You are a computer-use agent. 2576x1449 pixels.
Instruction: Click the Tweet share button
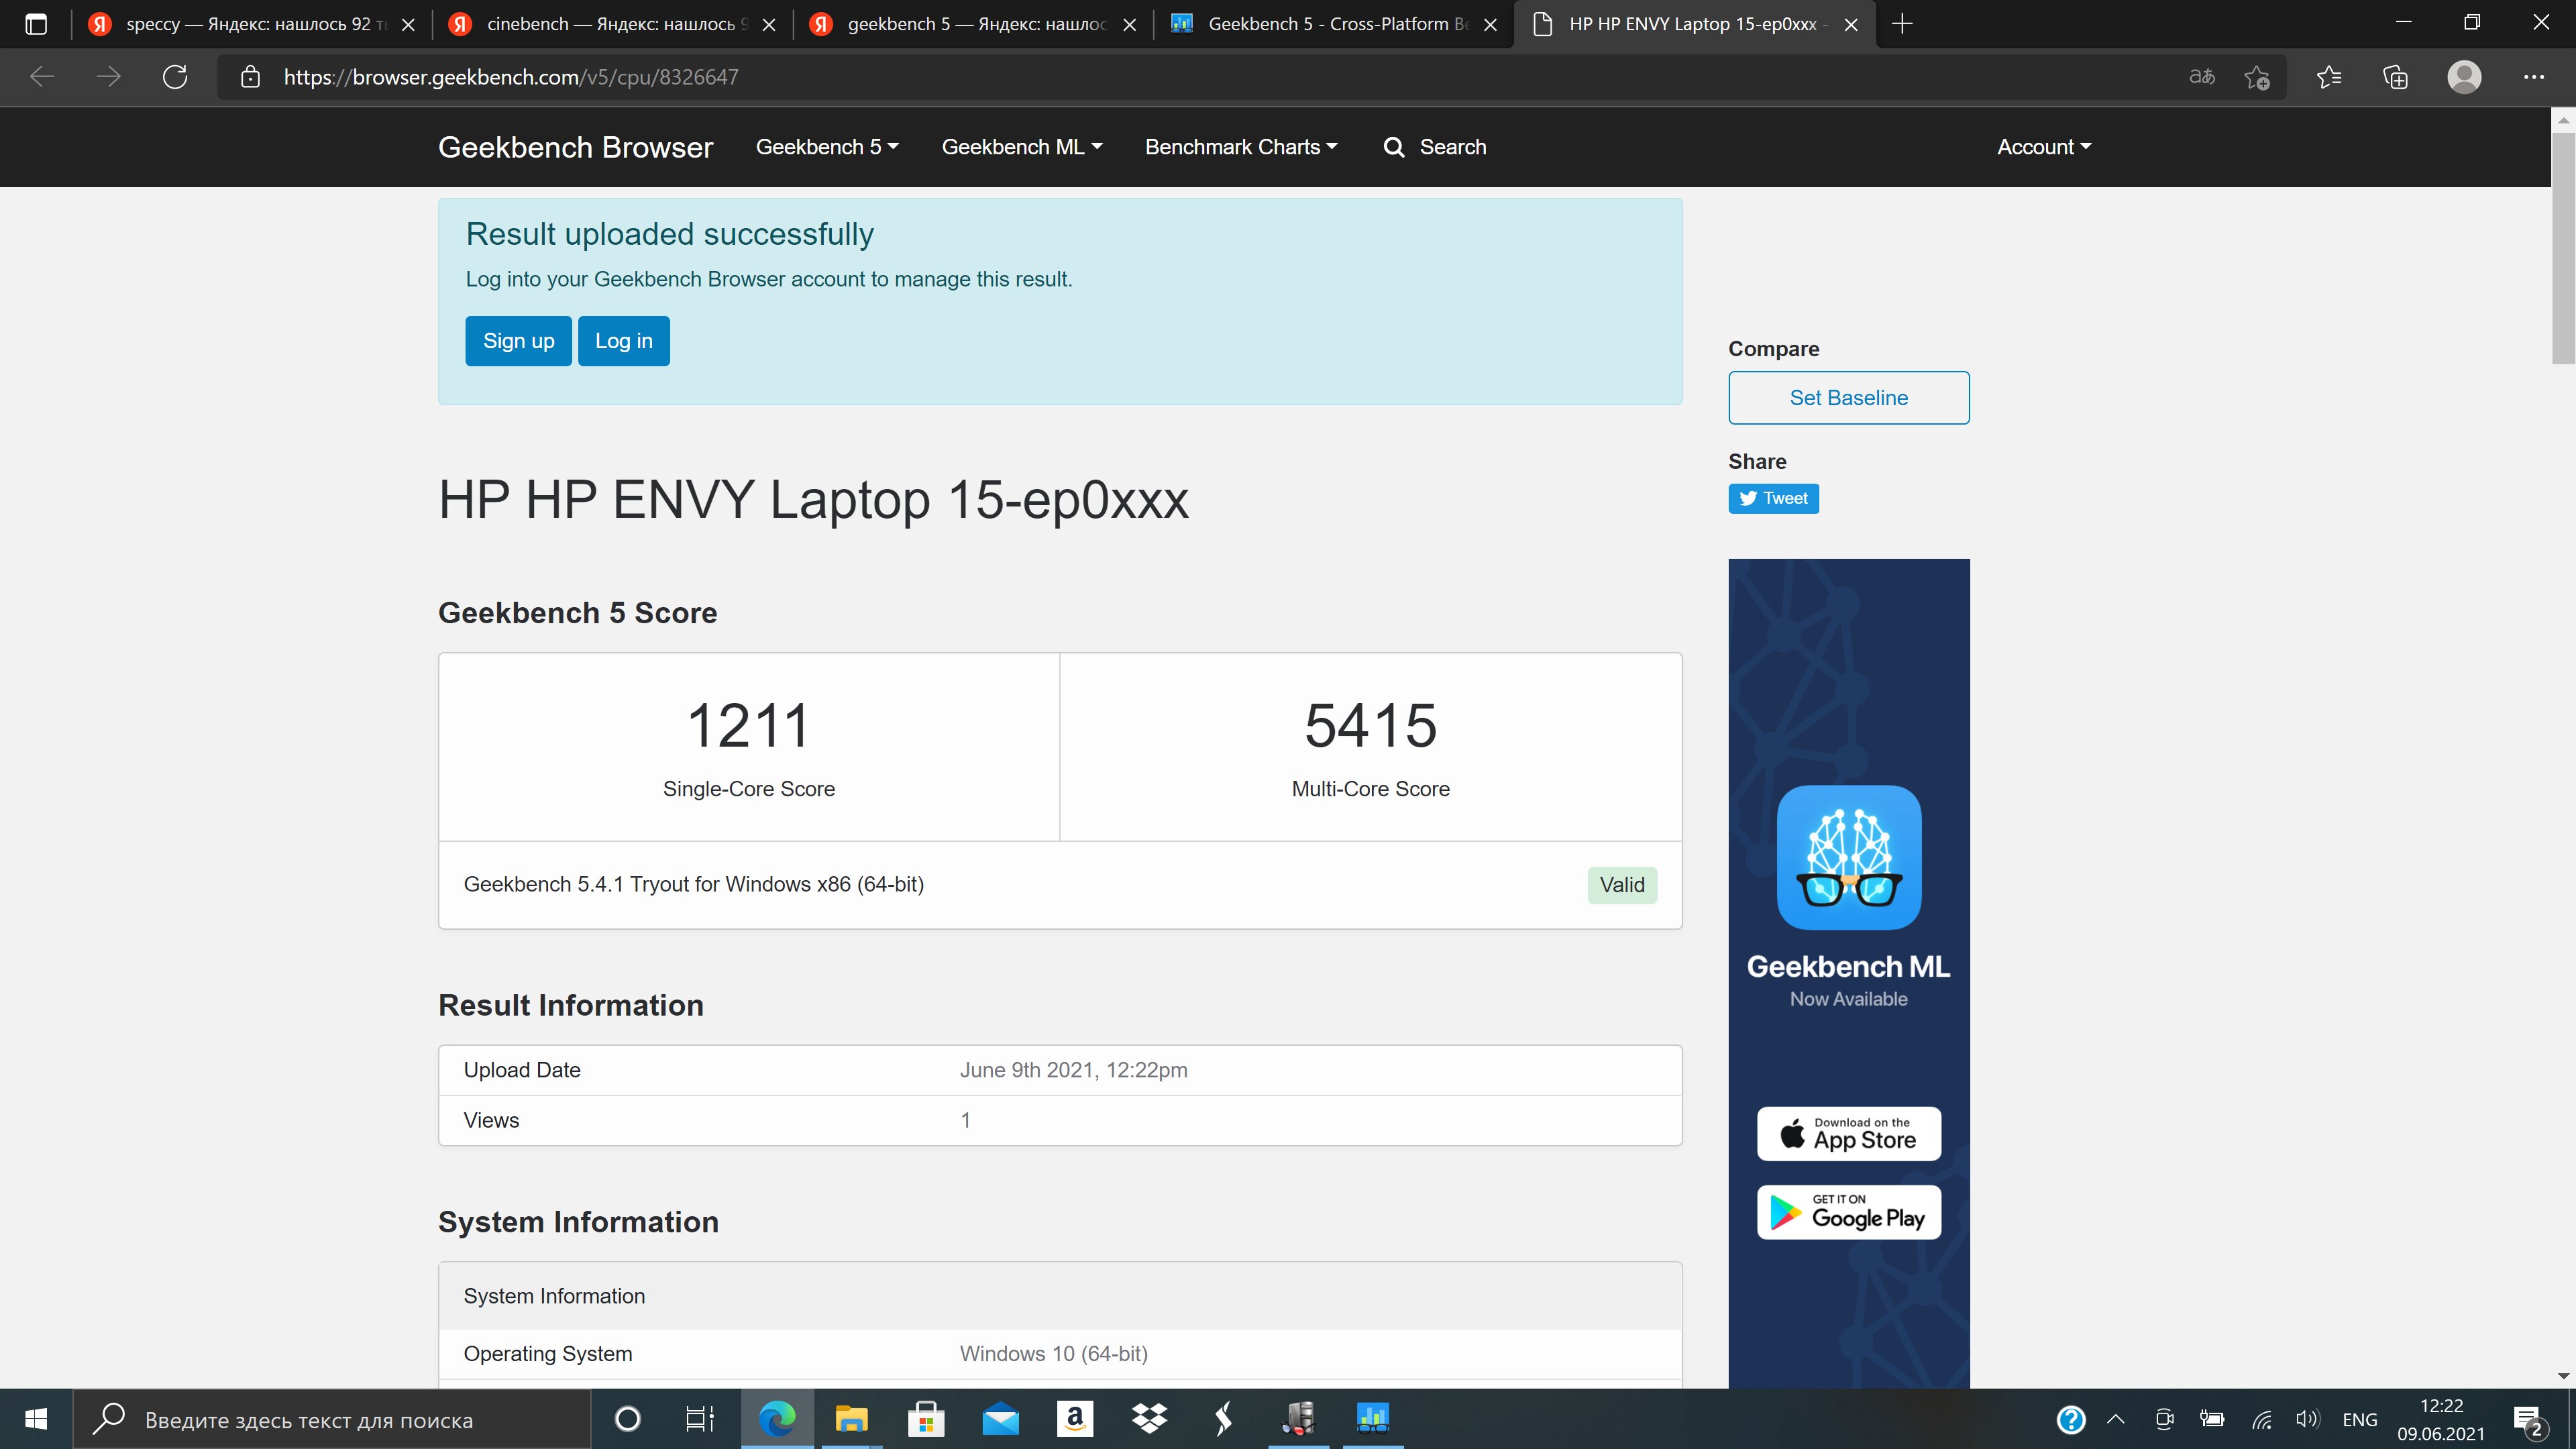click(x=1773, y=498)
